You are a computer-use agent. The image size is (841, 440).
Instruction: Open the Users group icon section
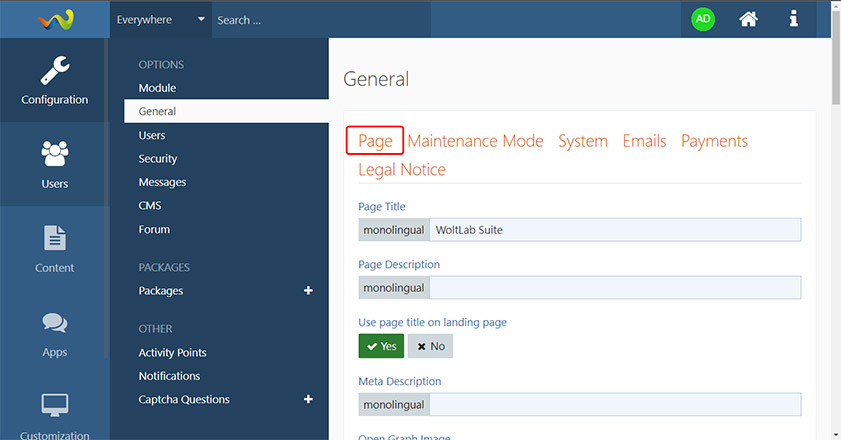(54, 164)
